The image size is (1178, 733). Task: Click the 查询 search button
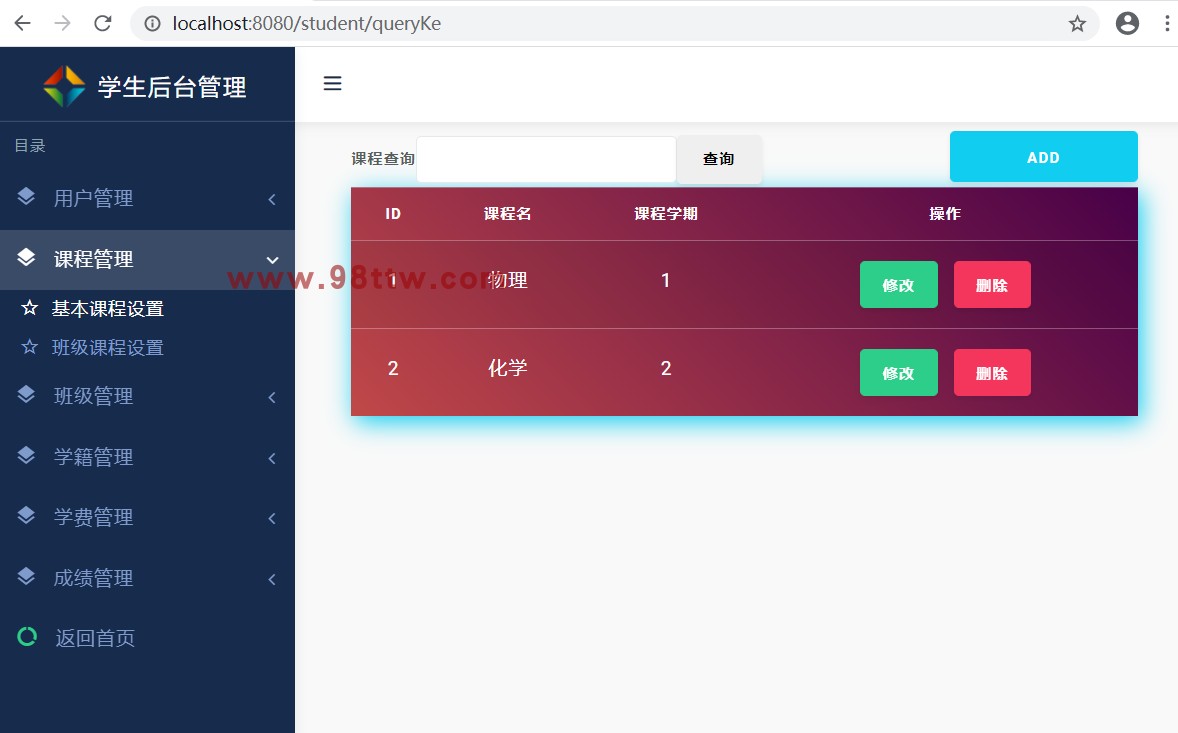[719, 158]
